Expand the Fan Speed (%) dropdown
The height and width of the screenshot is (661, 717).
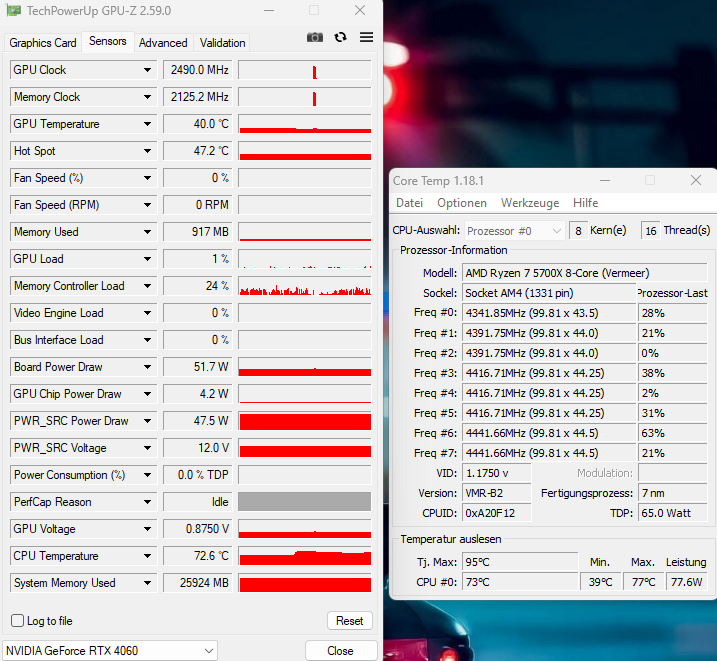[147, 178]
